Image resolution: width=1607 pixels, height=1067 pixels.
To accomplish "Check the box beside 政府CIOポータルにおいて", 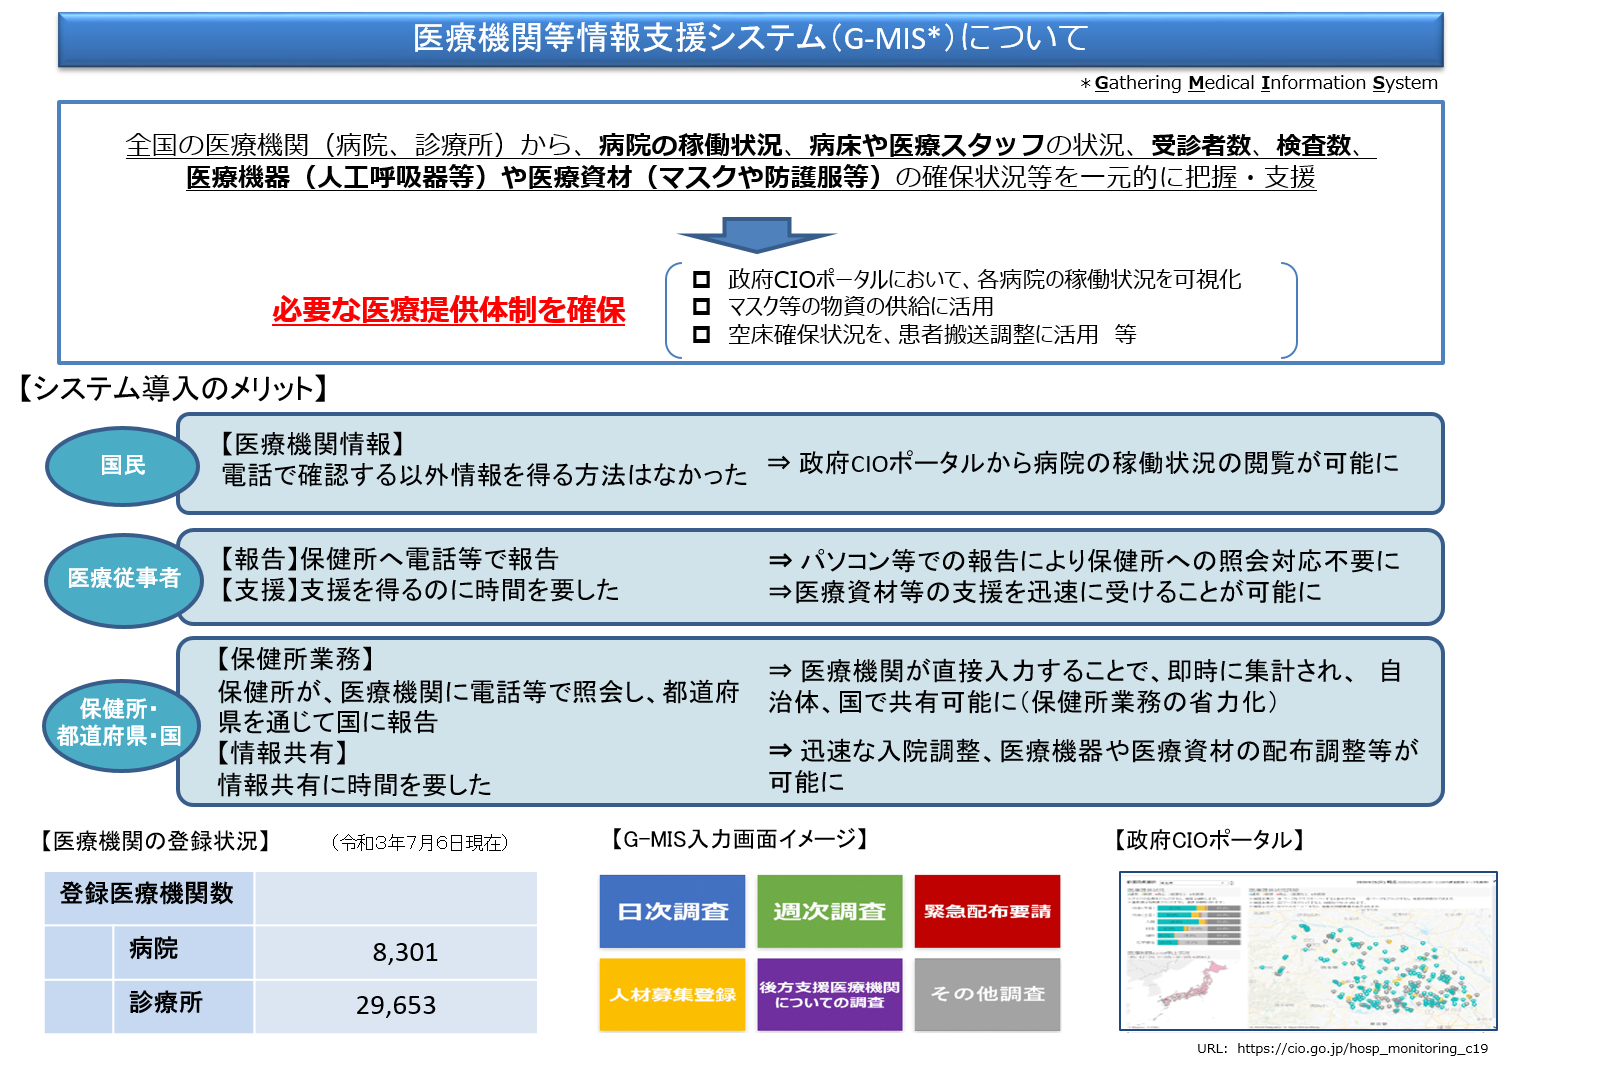I will (x=702, y=279).
